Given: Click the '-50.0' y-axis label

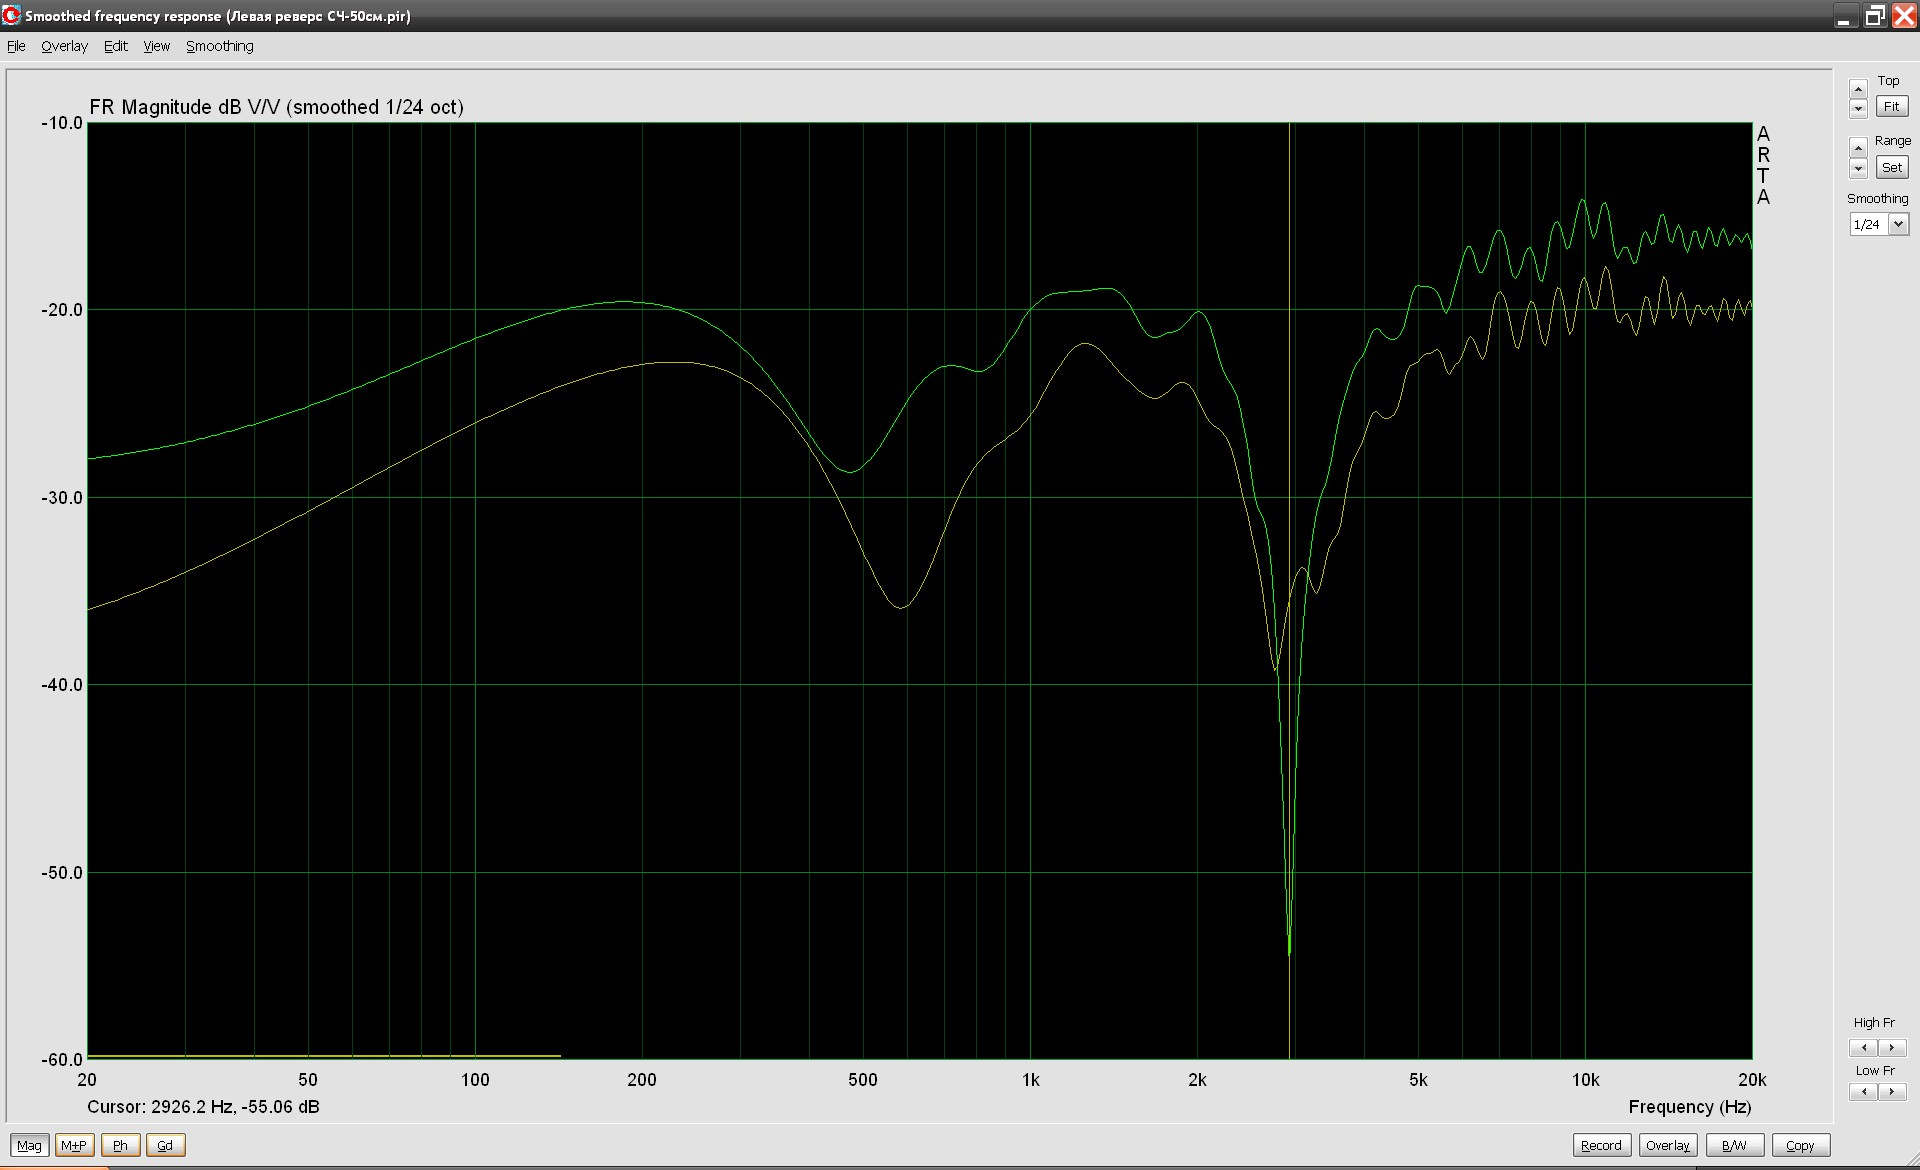Looking at the screenshot, I should tap(62, 873).
